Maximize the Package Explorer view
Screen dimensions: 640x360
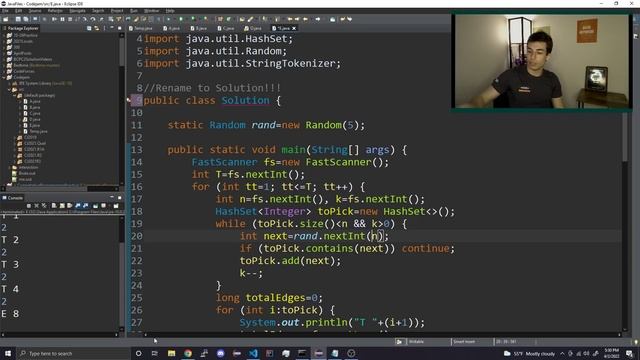tap(119, 28)
